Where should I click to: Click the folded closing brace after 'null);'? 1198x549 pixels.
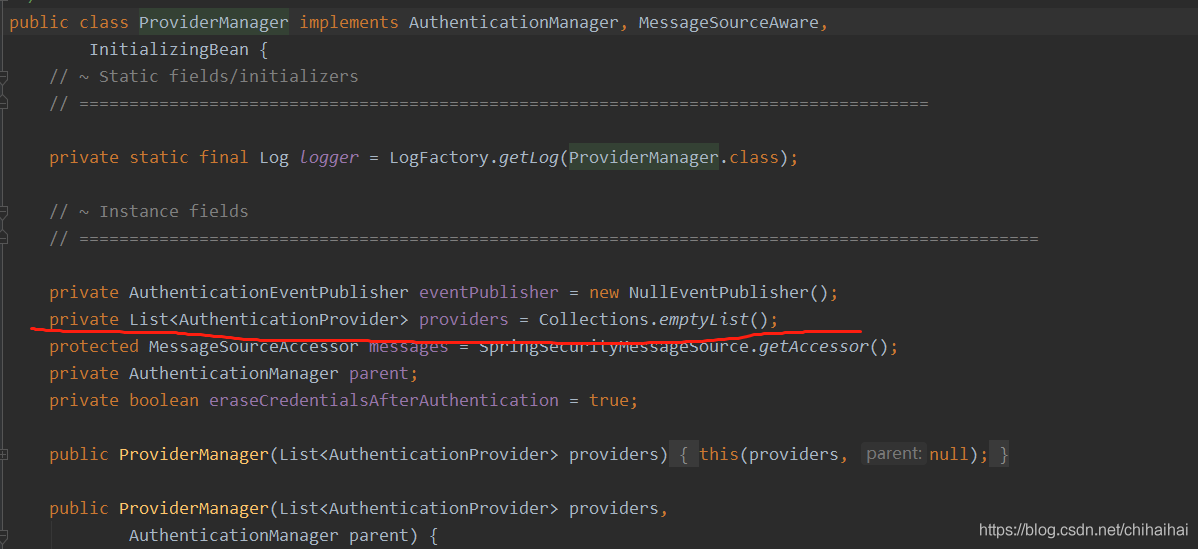(x=1003, y=454)
